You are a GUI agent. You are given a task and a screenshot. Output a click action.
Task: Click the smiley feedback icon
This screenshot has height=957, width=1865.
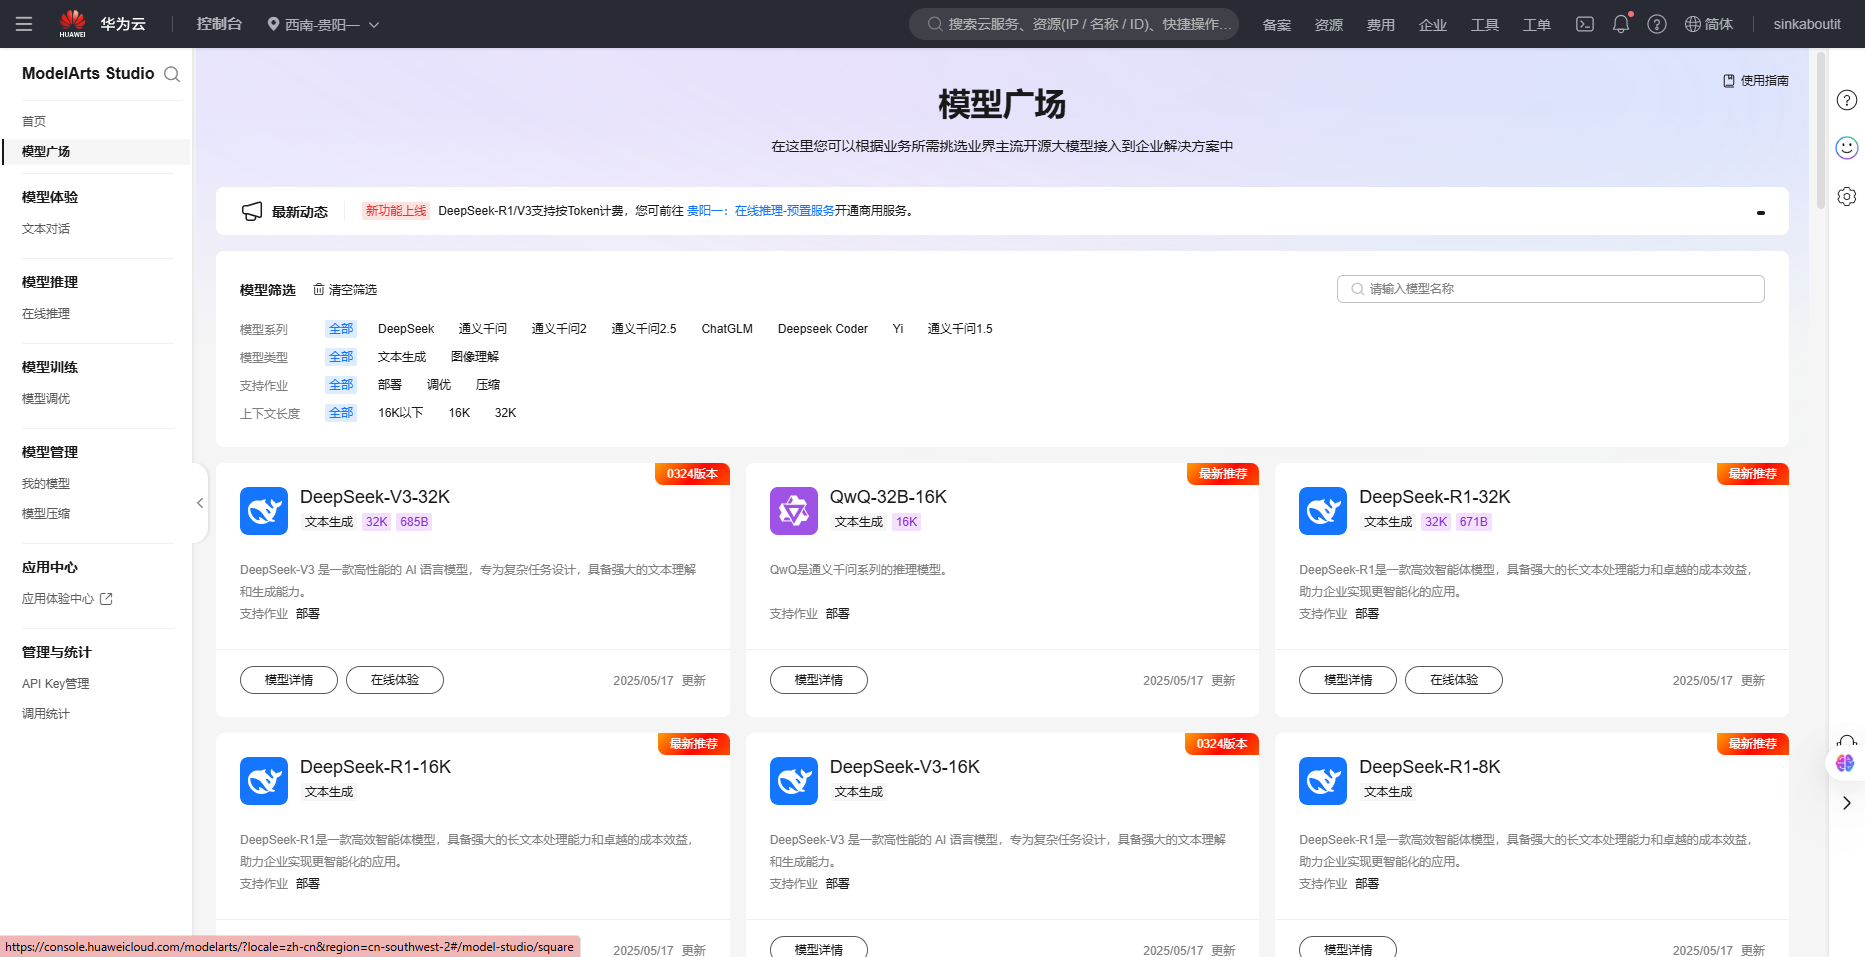click(x=1847, y=148)
